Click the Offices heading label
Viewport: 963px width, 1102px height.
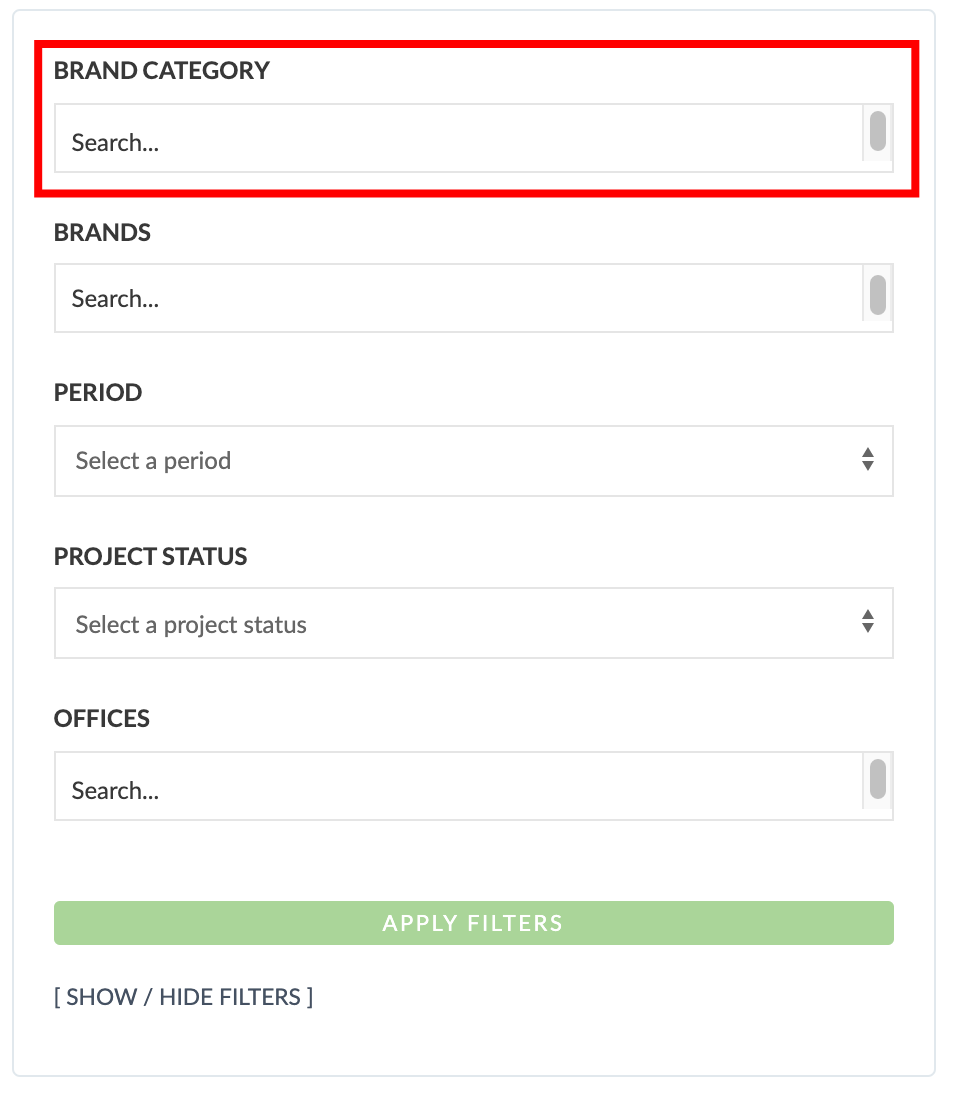(102, 719)
